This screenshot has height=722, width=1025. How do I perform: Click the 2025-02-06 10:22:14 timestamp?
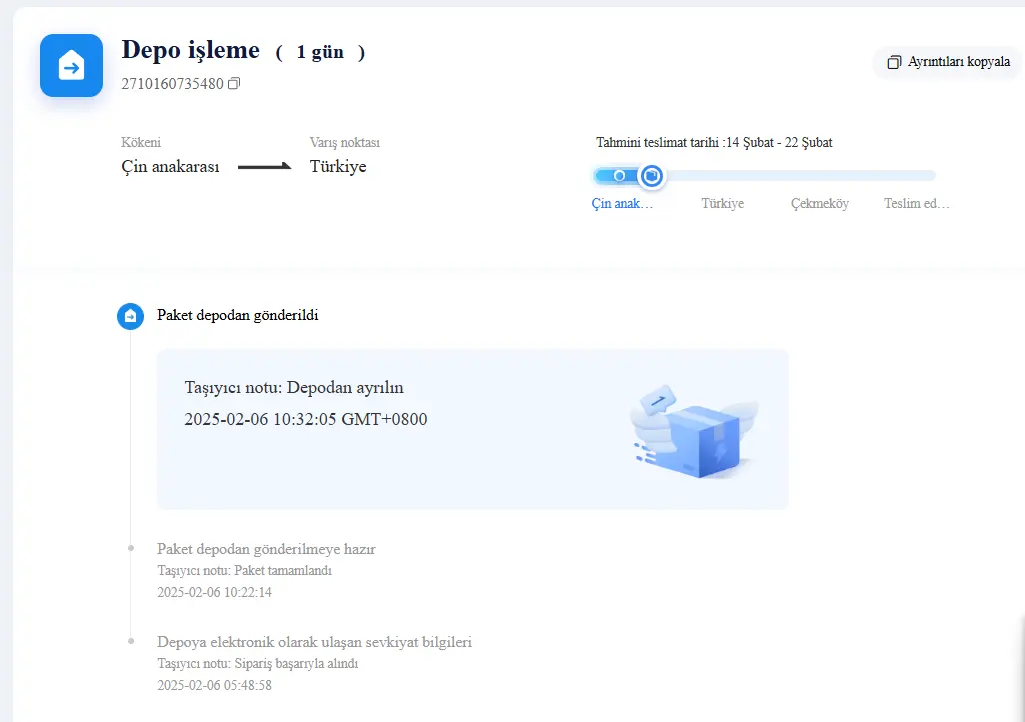(214, 593)
